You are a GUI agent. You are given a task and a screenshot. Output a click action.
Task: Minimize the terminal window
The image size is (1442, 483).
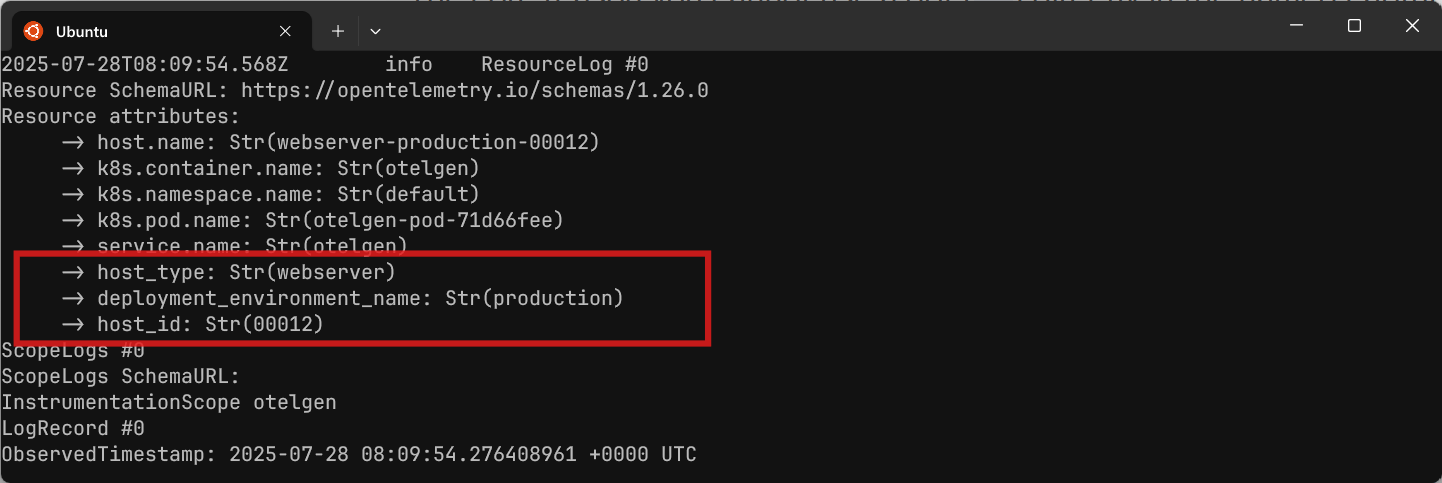tap(1297, 27)
